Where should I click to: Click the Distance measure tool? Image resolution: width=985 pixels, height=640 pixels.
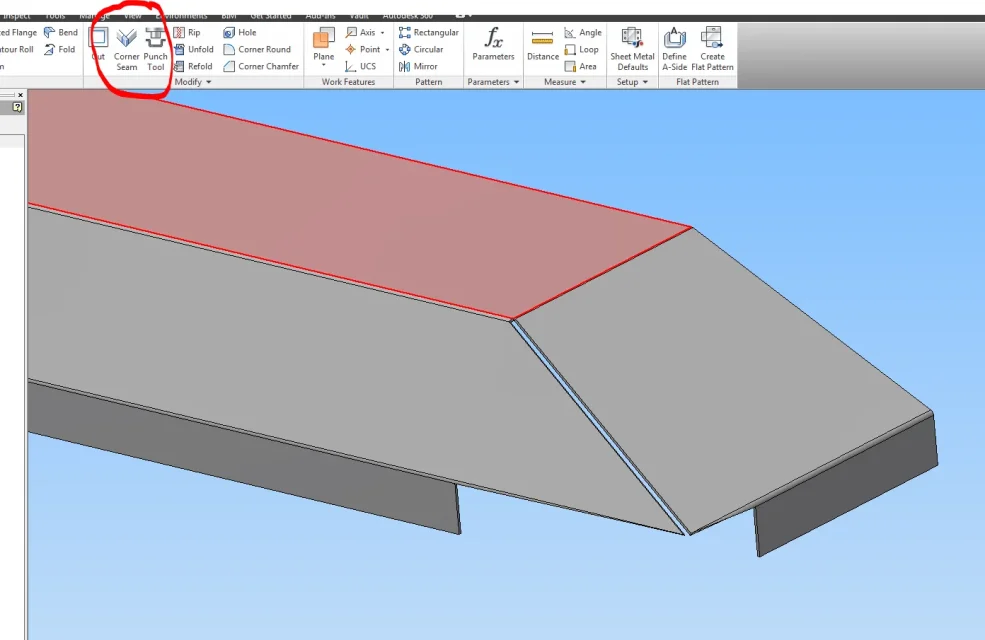click(543, 44)
